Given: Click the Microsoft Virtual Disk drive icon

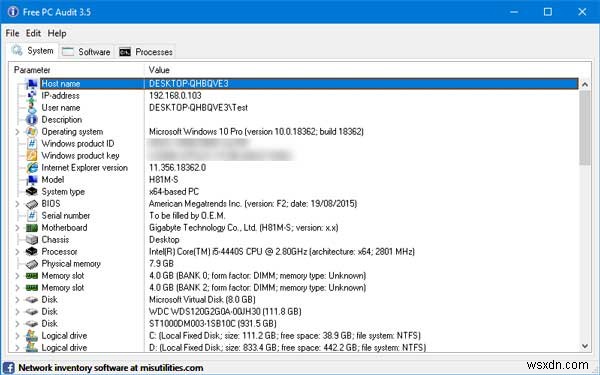Looking at the screenshot, I should (32, 300).
